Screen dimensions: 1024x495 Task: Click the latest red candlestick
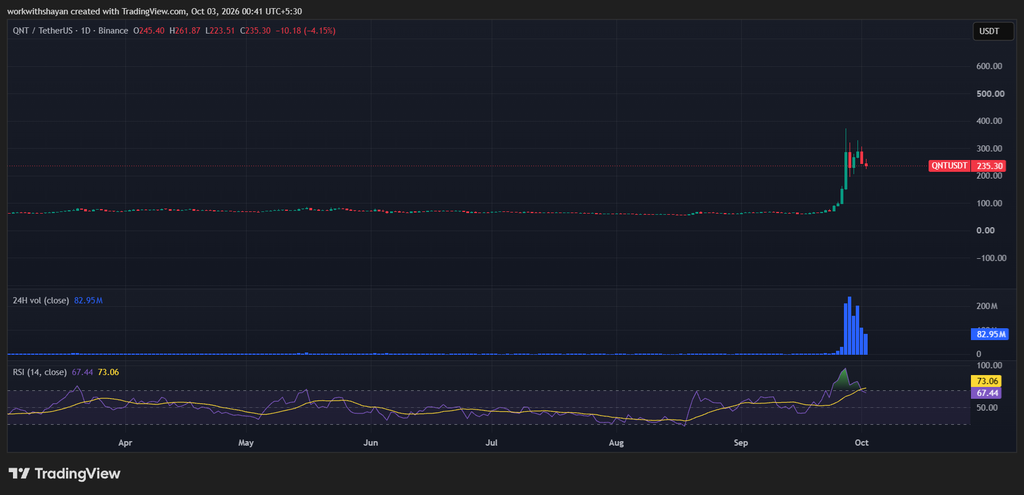click(866, 165)
